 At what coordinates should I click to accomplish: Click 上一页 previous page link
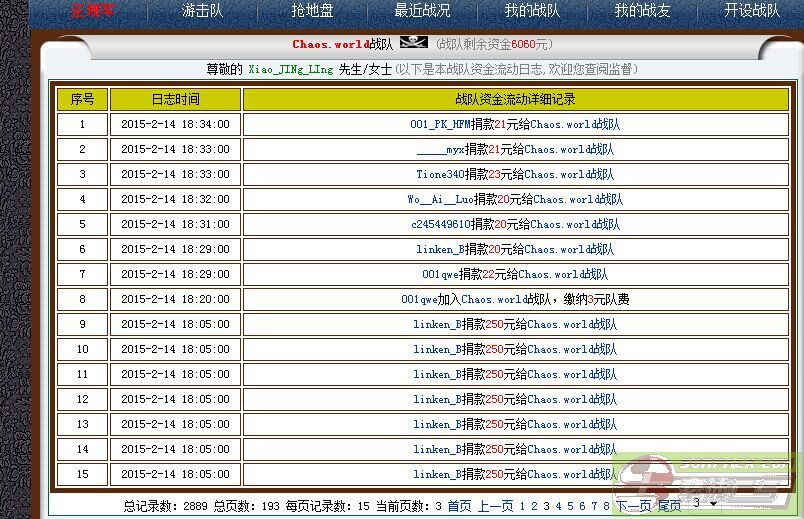495,506
